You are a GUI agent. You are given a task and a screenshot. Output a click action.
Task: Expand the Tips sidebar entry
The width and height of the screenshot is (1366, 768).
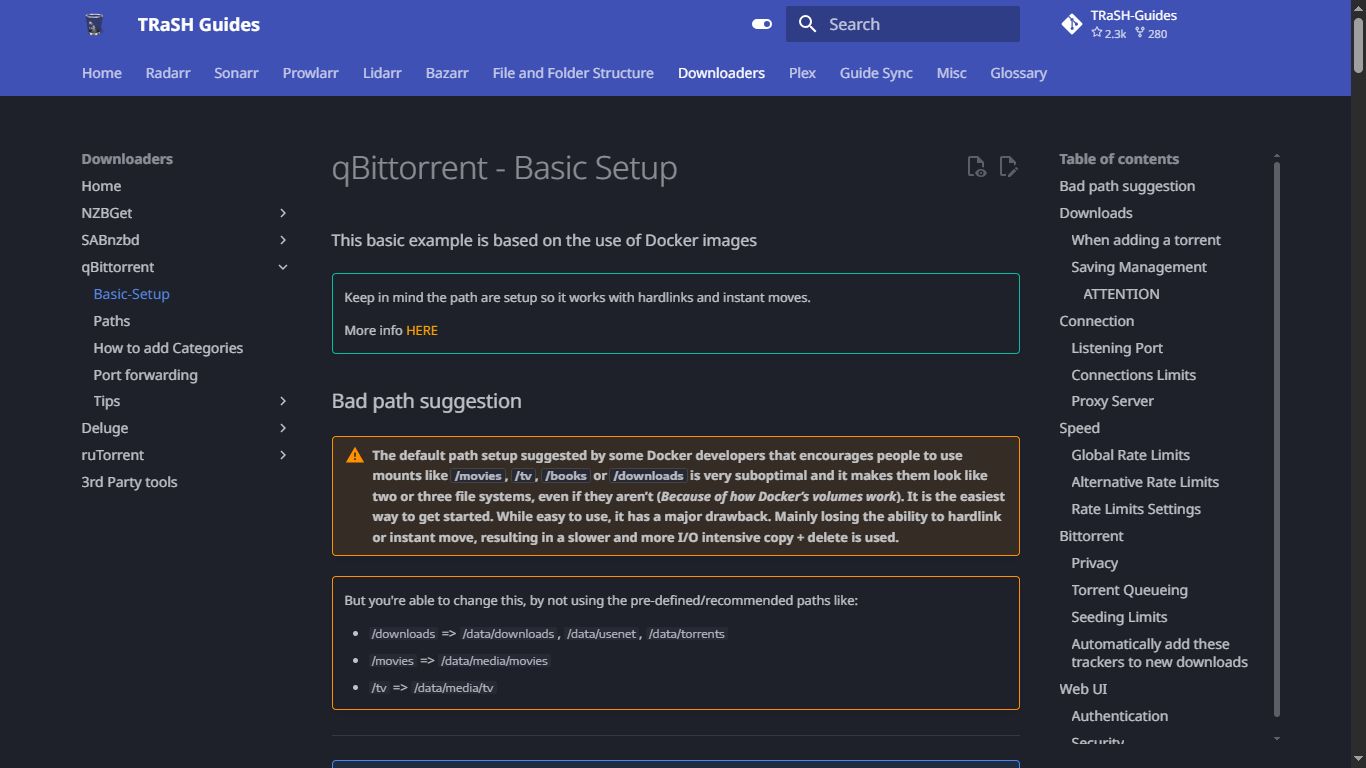[283, 401]
